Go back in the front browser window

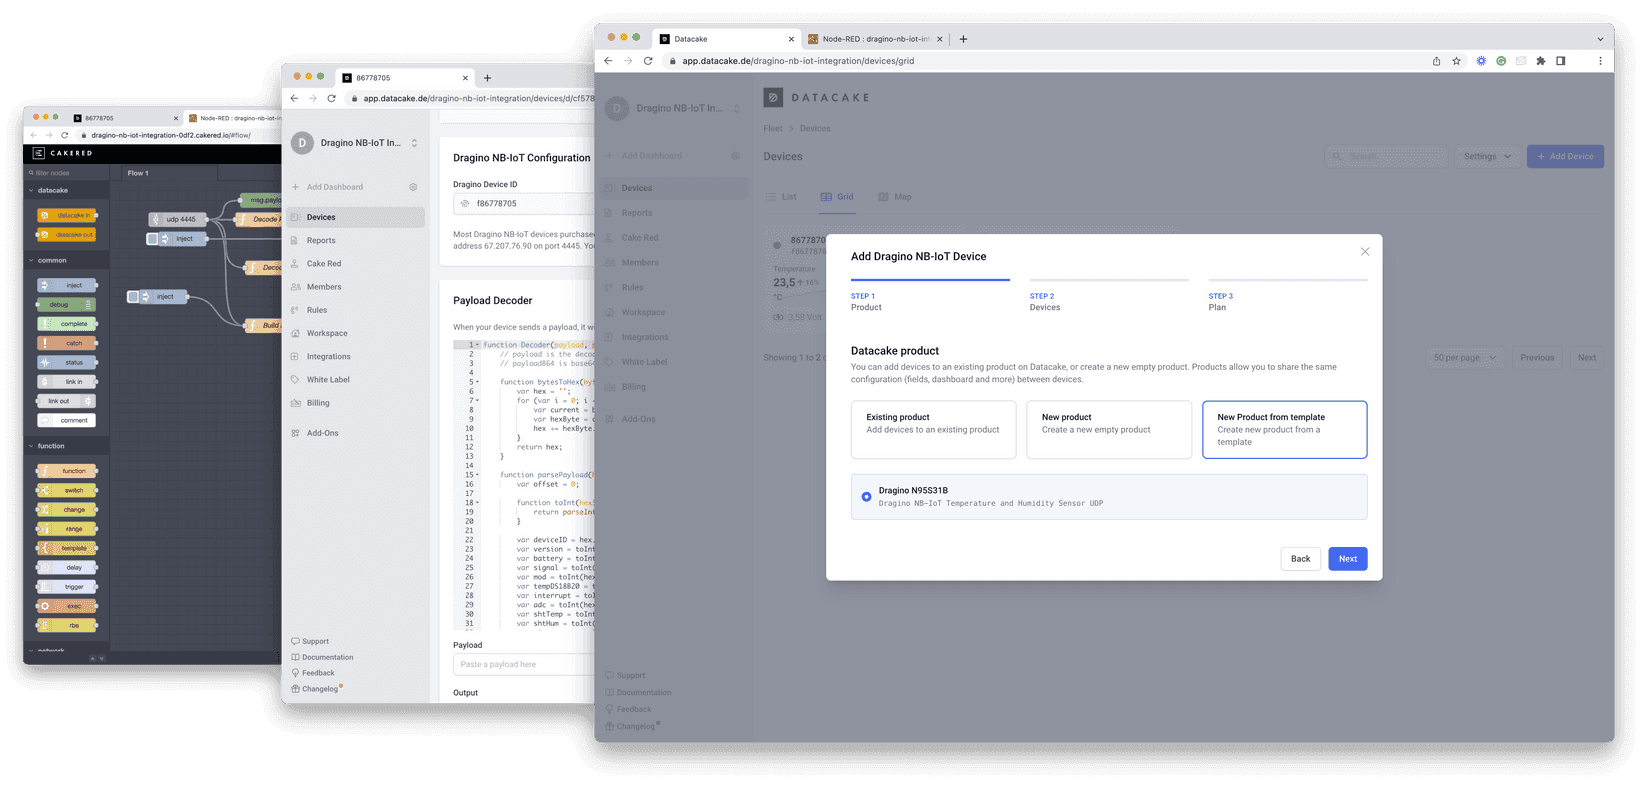coord(608,61)
